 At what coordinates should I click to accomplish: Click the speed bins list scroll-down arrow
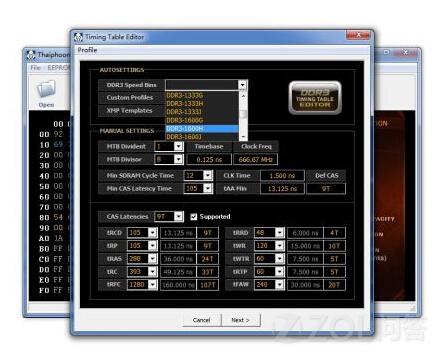coord(243,137)
